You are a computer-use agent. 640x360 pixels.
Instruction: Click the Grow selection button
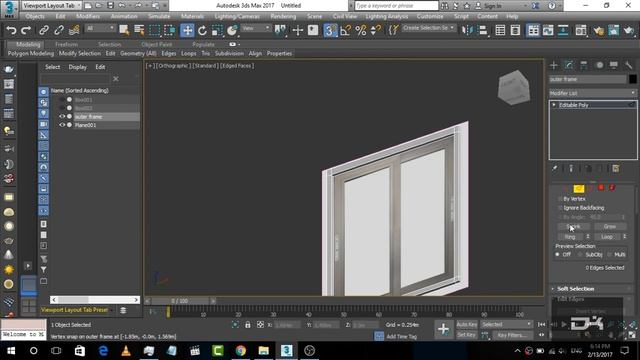click(609, 227)
